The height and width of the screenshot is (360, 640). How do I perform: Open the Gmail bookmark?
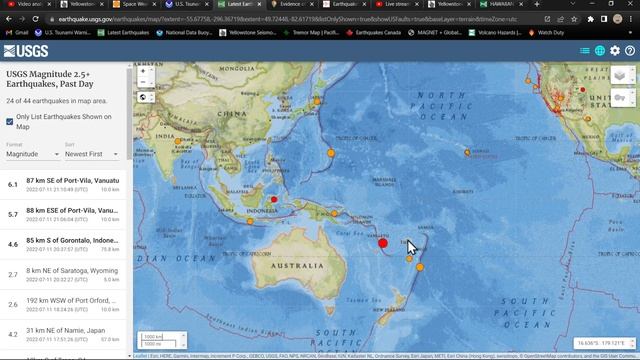pos(17,33)
